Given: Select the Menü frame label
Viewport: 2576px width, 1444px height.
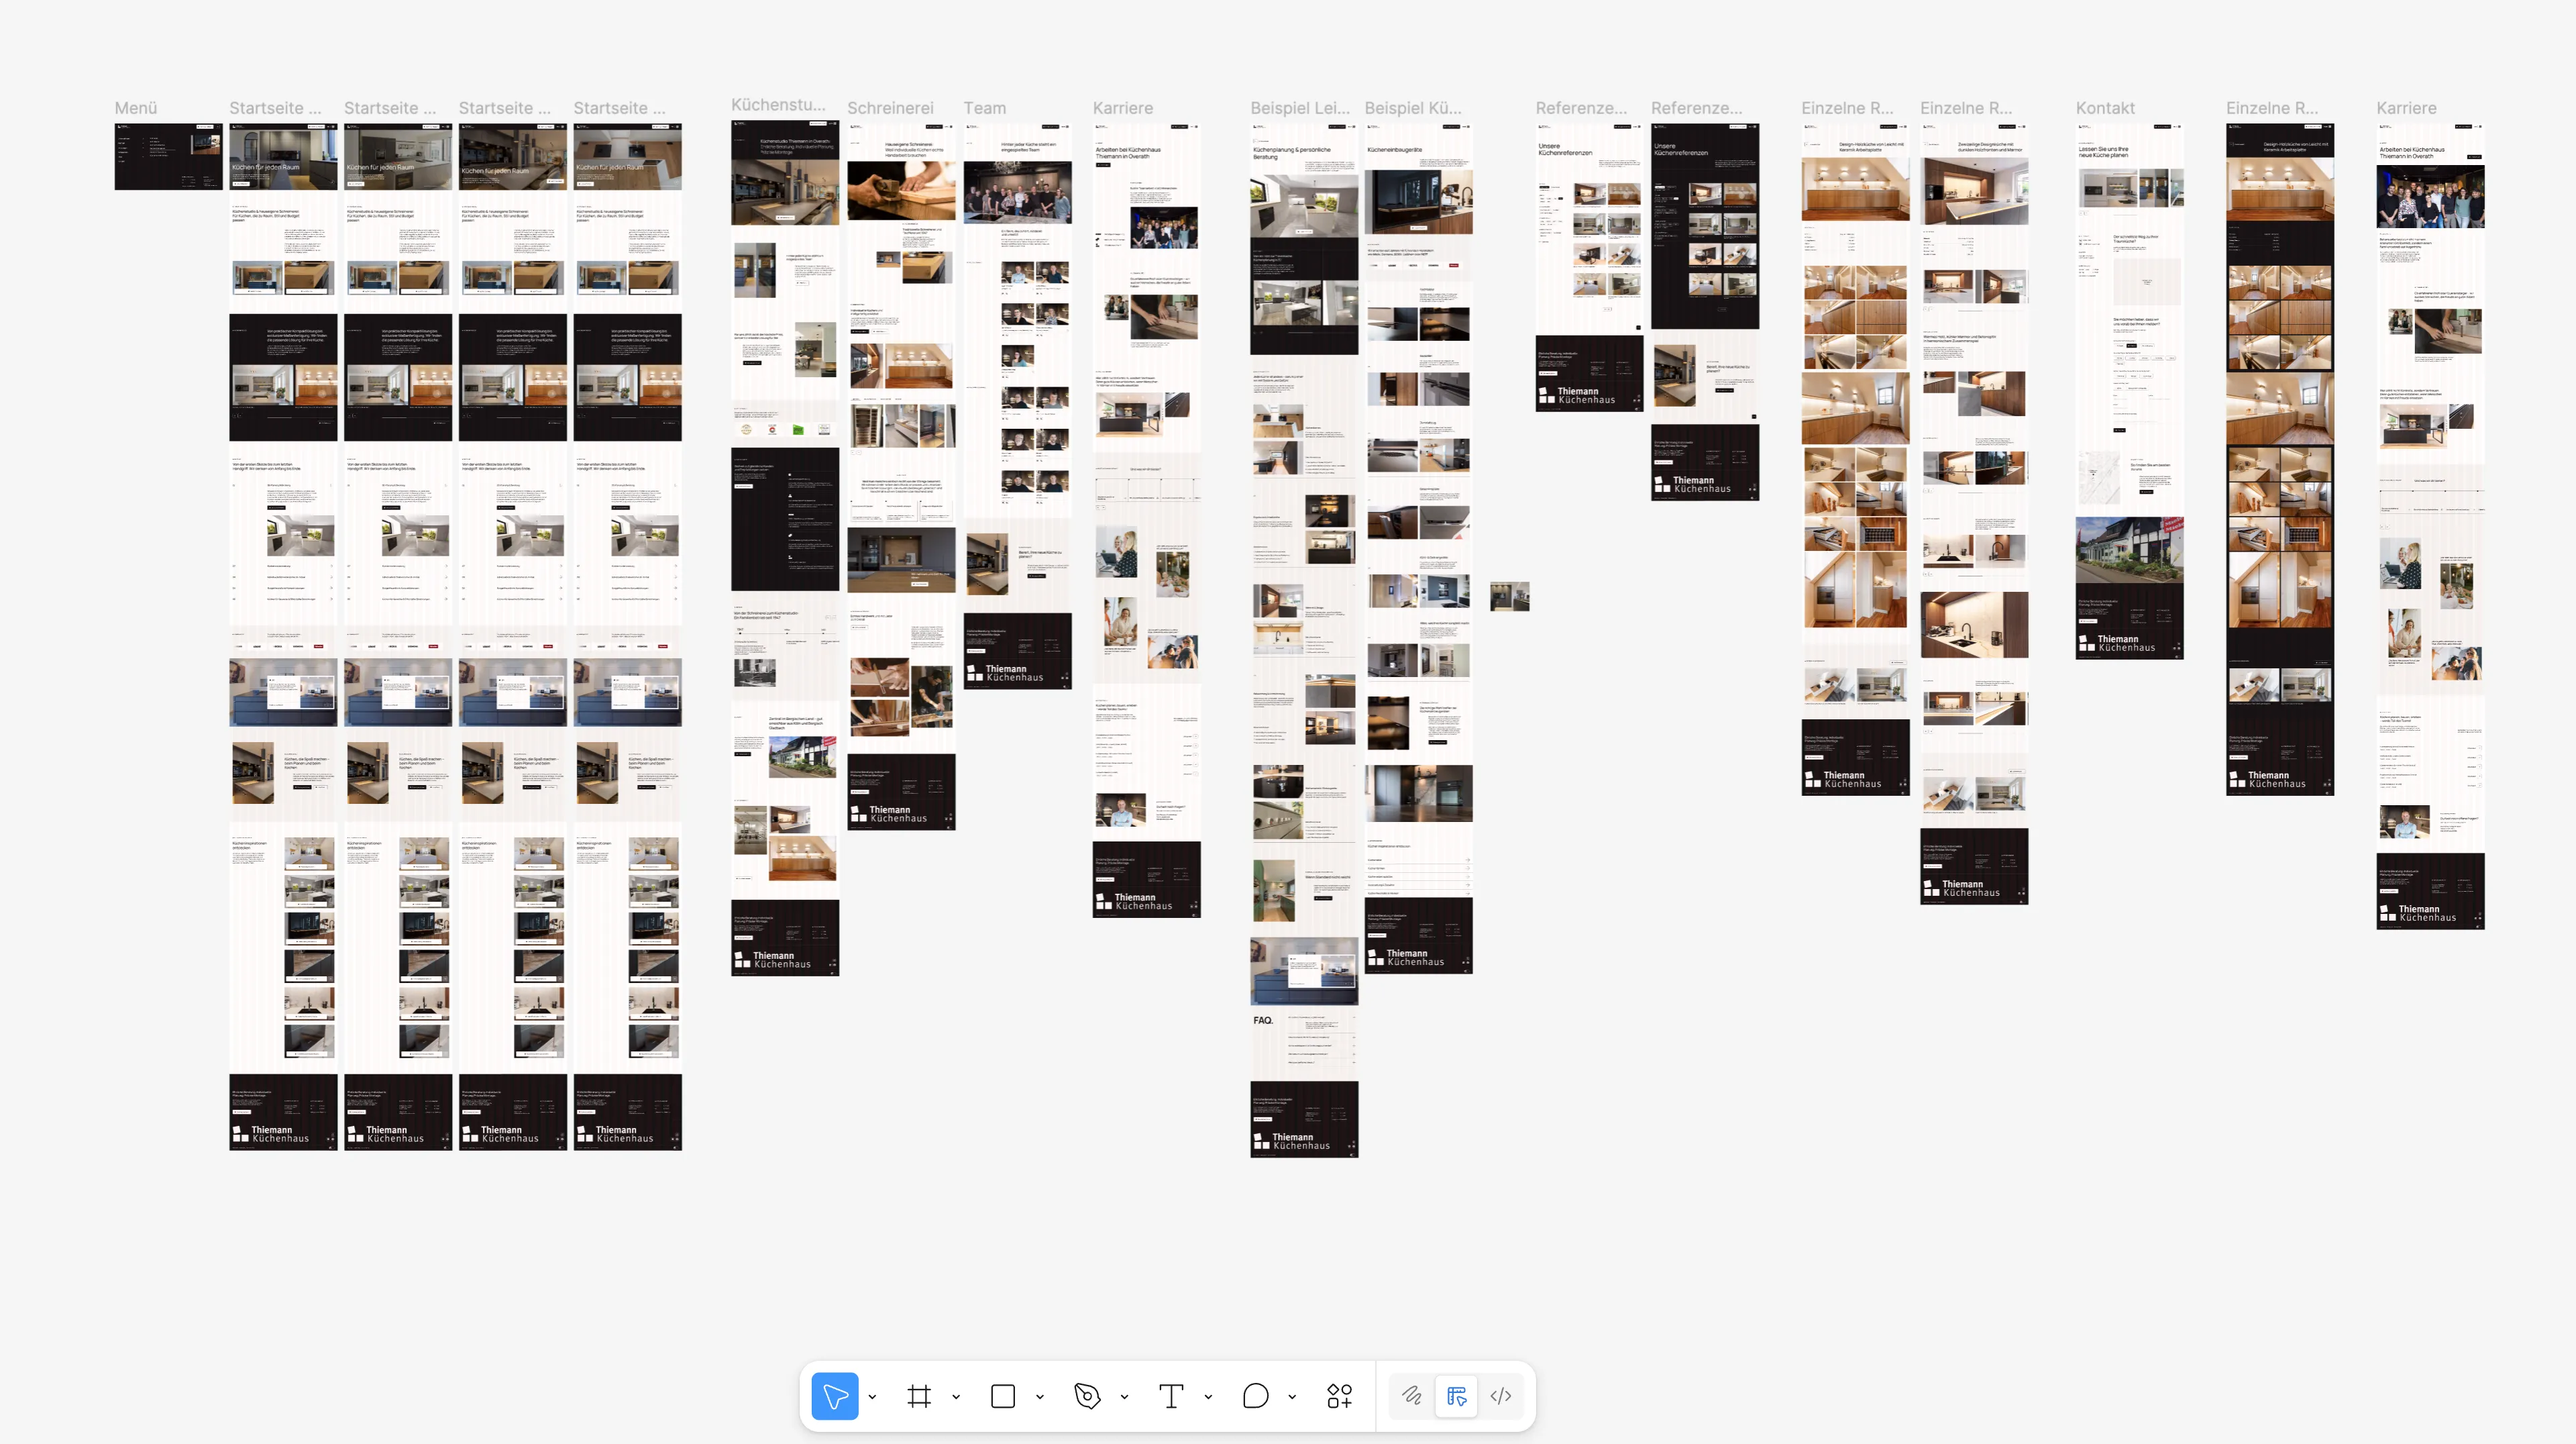Looking at the screenshot, I should click(136, 108).
